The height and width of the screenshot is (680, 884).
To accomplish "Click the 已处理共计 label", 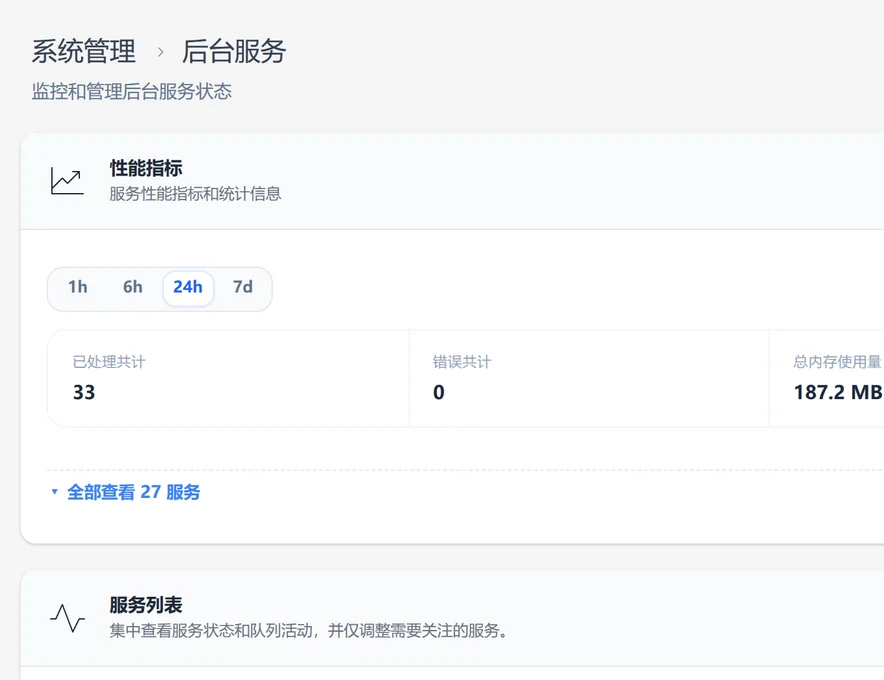I will 109,362.
